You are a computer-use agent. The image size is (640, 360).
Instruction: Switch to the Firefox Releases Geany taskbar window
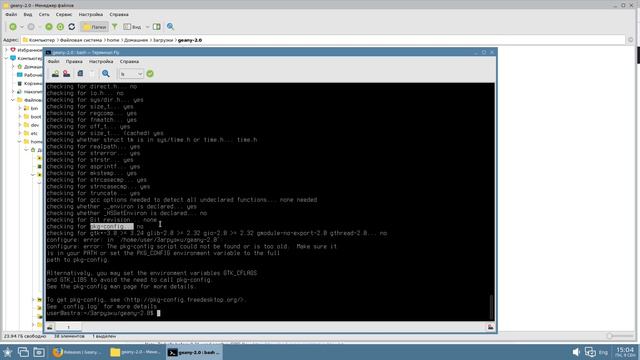click(78, 352)
